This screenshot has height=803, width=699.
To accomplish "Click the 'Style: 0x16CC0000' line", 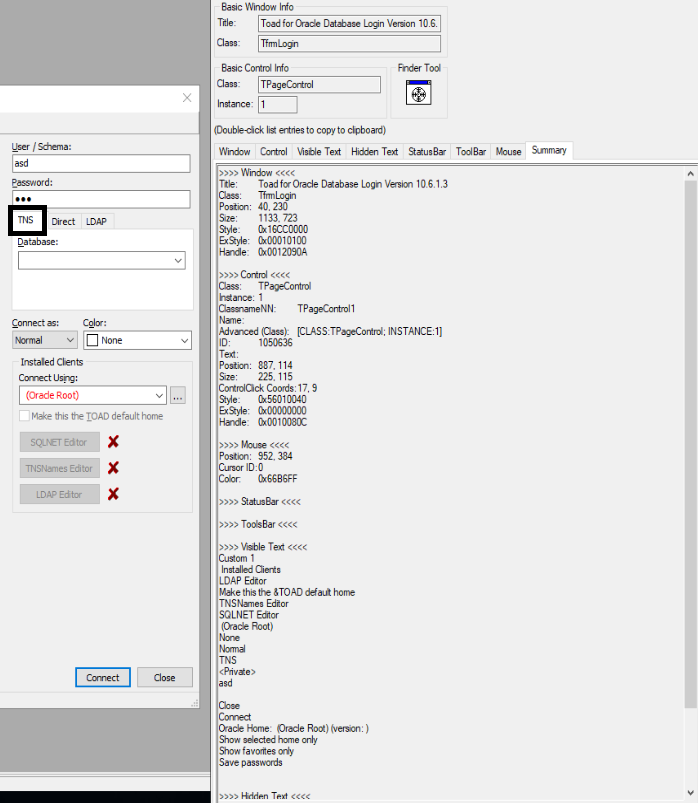I will (x=263, y=229).
